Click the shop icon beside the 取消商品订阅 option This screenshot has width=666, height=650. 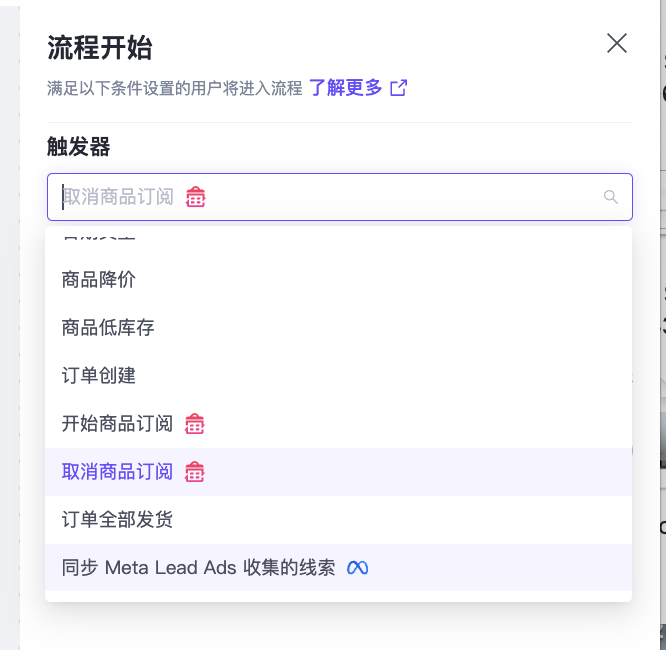[195, 472]
